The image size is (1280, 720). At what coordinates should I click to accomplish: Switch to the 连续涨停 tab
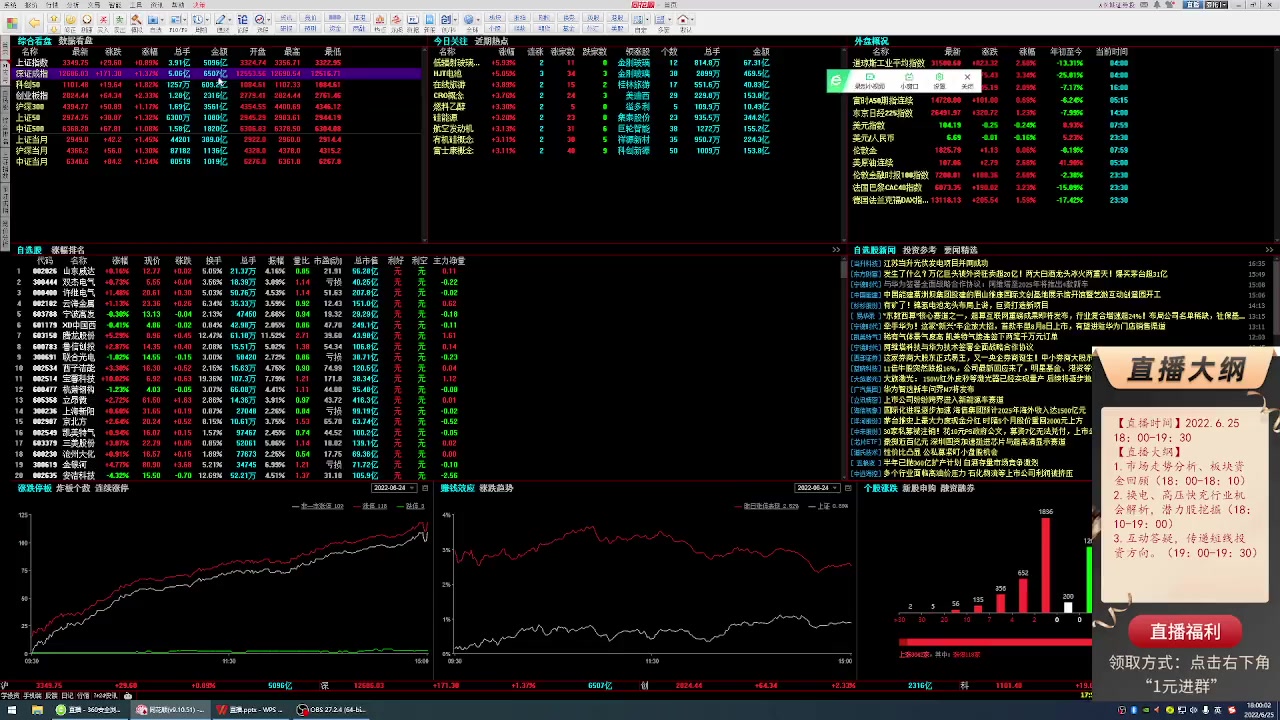point(112,488)
